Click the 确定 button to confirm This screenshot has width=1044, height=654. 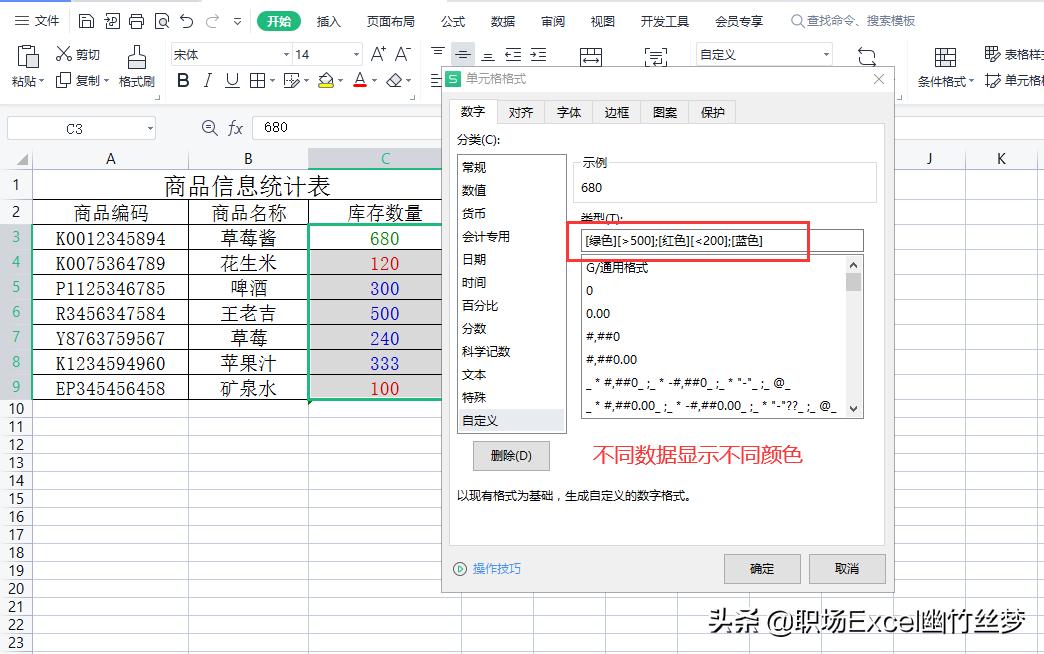(762, 568)
